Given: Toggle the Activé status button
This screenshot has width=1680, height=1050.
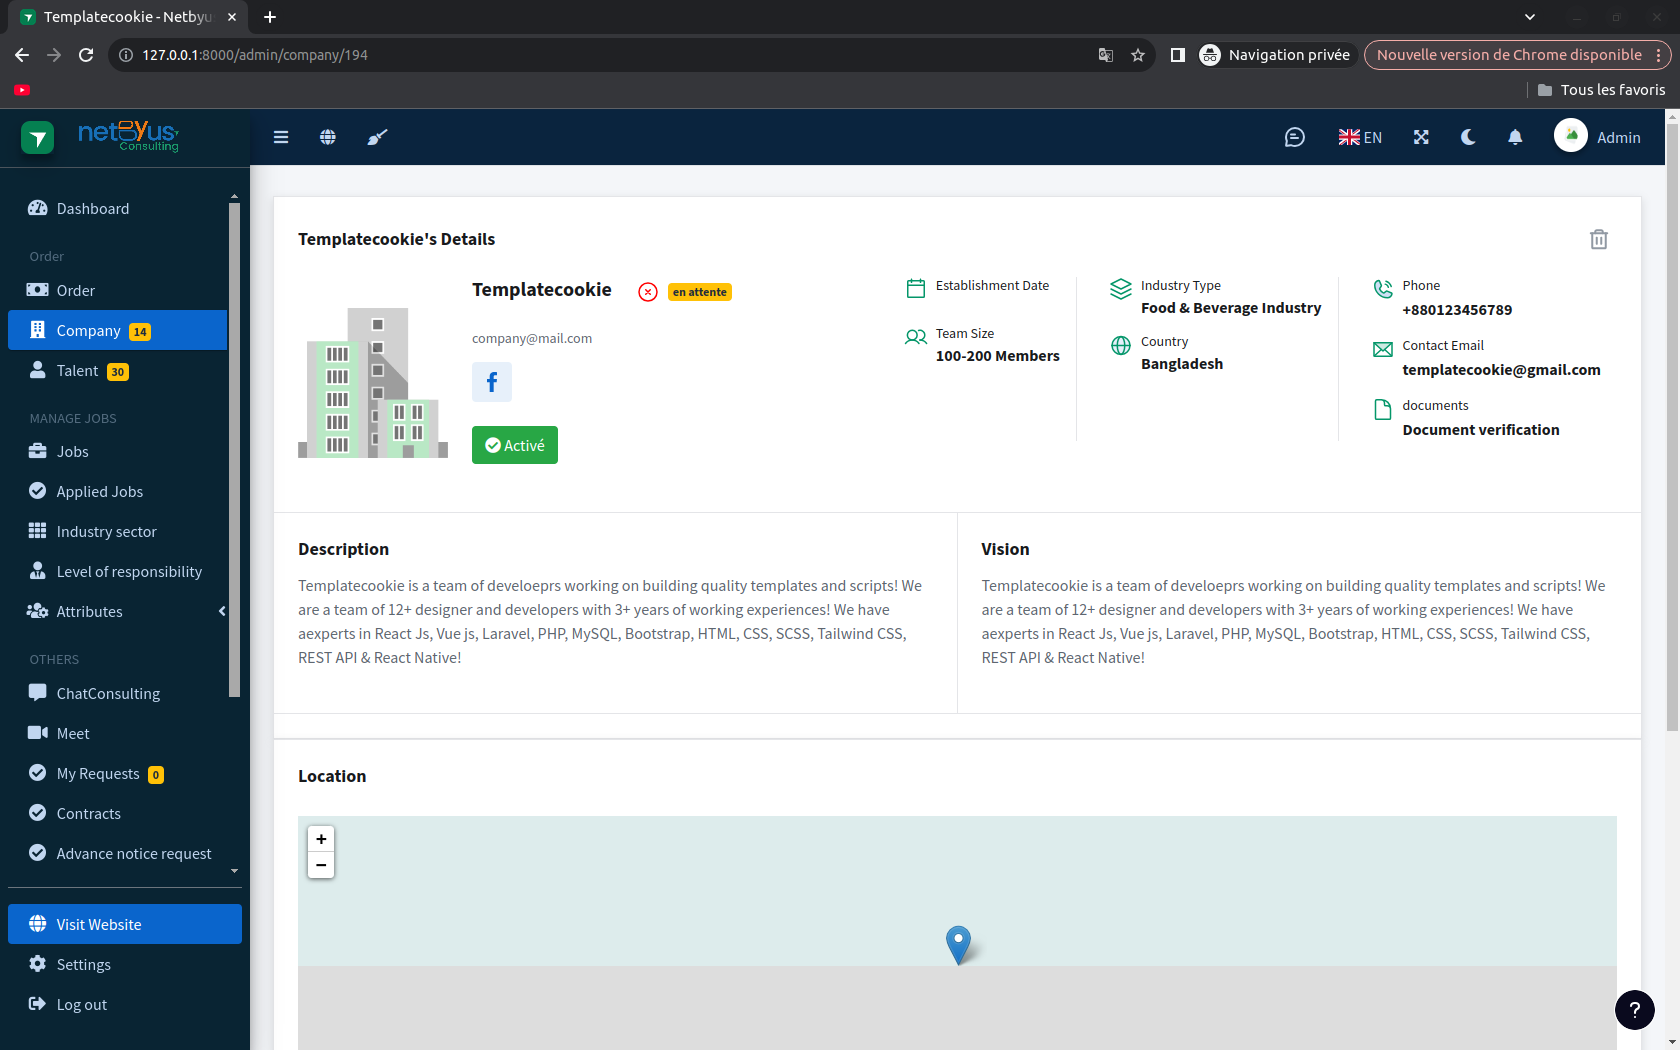Looking at the screenshot, I should click(x=515, y=445).
